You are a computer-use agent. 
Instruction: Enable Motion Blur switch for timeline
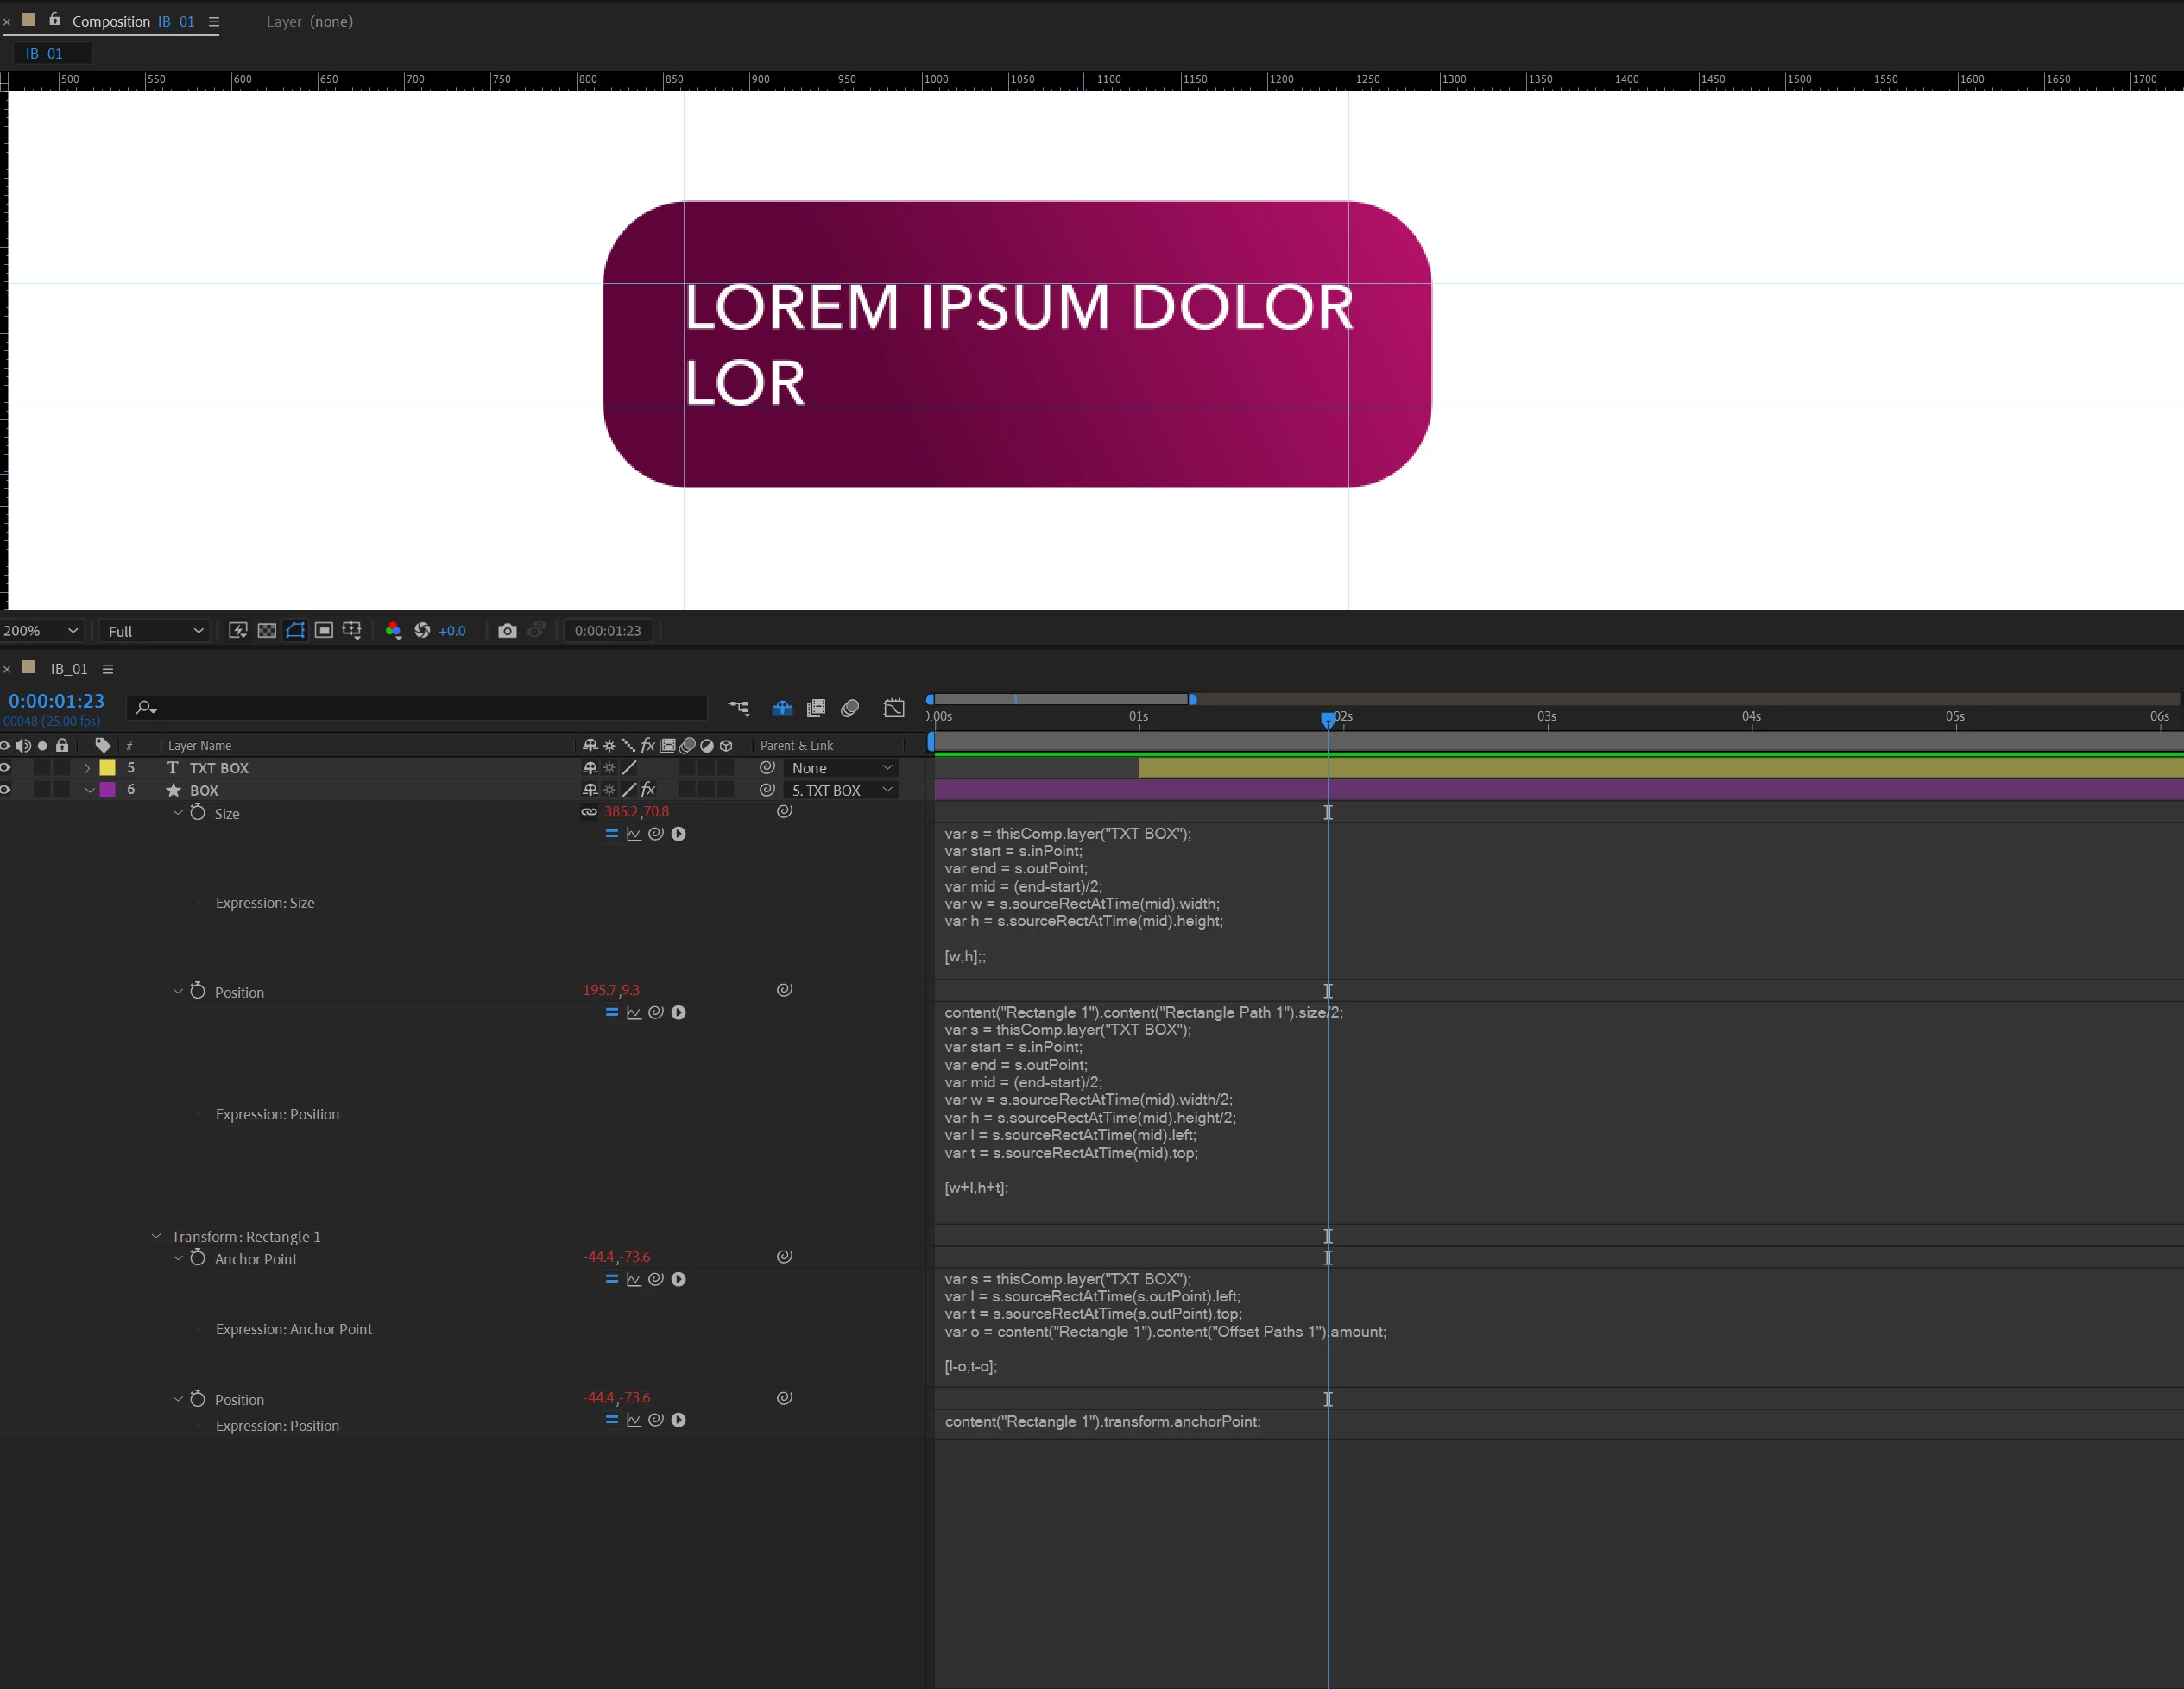[x=850, y=708]
